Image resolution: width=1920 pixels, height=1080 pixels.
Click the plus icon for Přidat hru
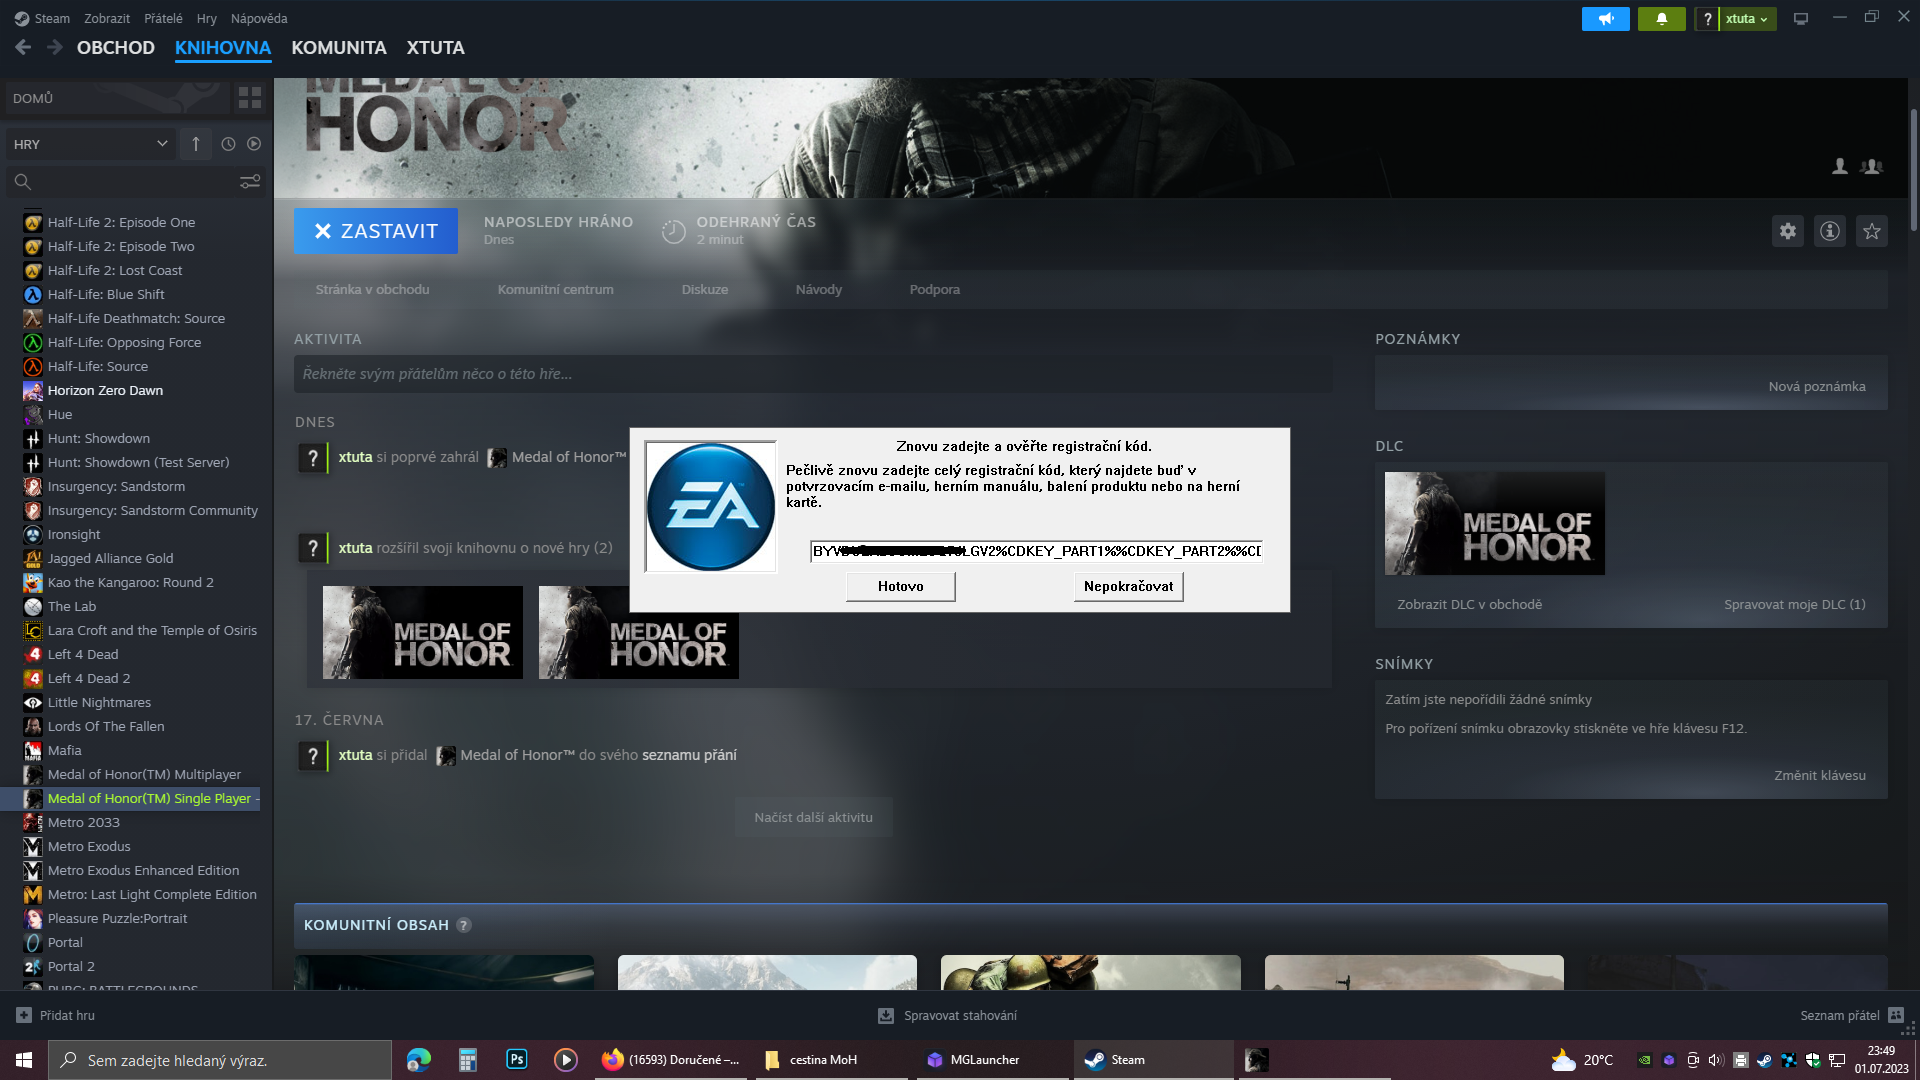pos(24,1015)
